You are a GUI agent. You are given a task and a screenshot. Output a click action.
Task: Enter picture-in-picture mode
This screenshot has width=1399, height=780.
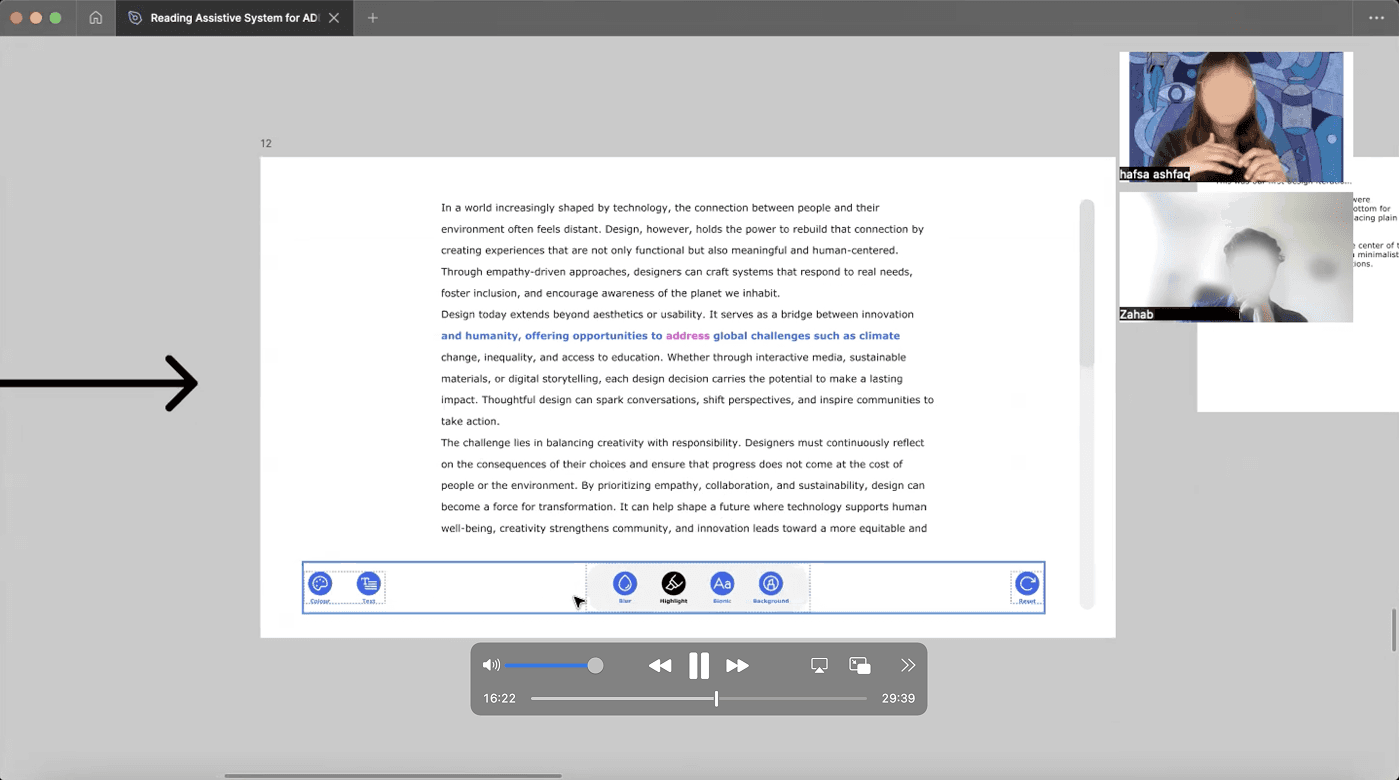point(860,665)
